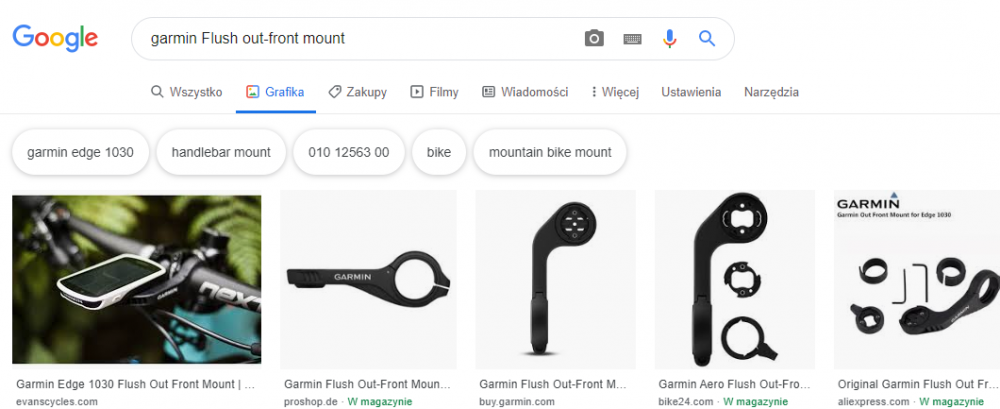Start voice search with microphone icon
The width and height of the screenshot is (1000, 409).
[x=670, y=39]
